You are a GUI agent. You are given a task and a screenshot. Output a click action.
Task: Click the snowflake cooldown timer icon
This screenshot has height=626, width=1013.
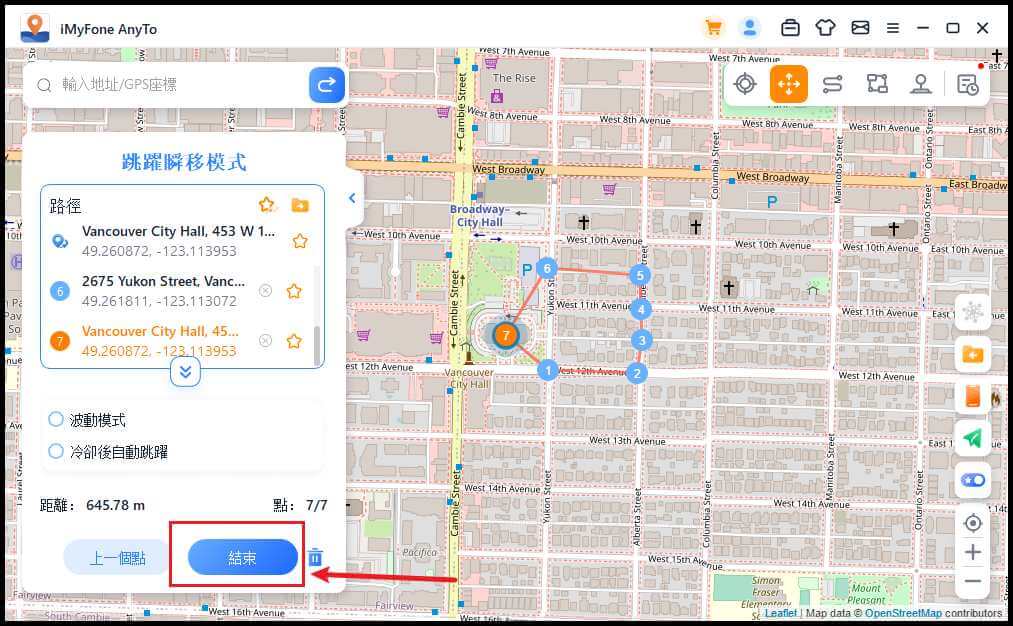(973, 313)
